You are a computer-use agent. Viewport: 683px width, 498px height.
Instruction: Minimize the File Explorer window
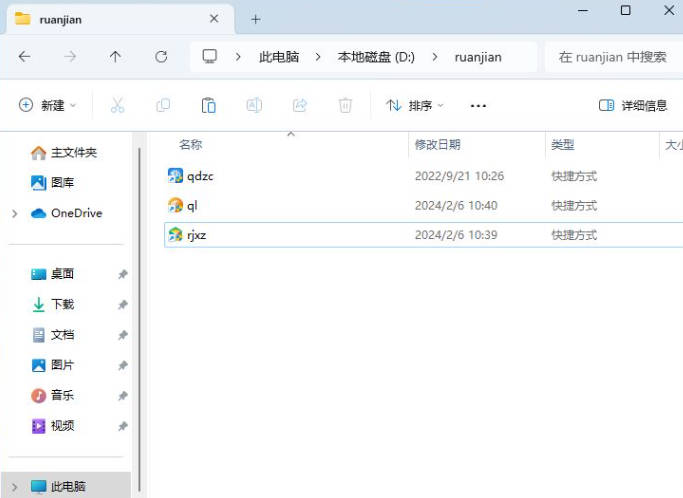pyautogui.click(x=583, y=10)
